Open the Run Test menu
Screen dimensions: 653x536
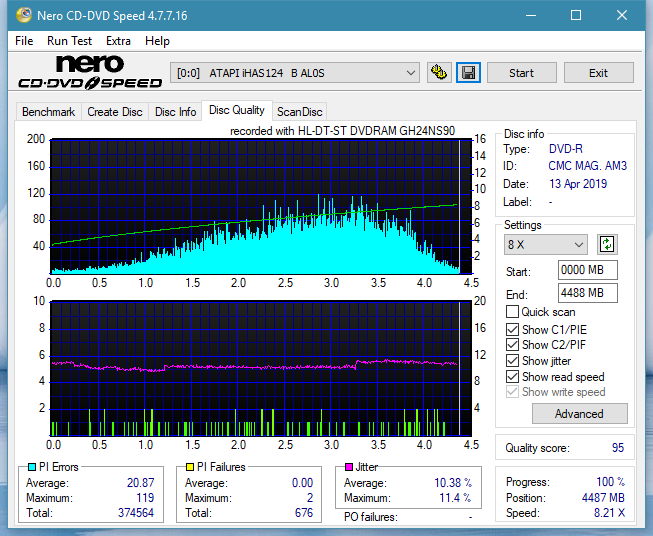[69, 41]
